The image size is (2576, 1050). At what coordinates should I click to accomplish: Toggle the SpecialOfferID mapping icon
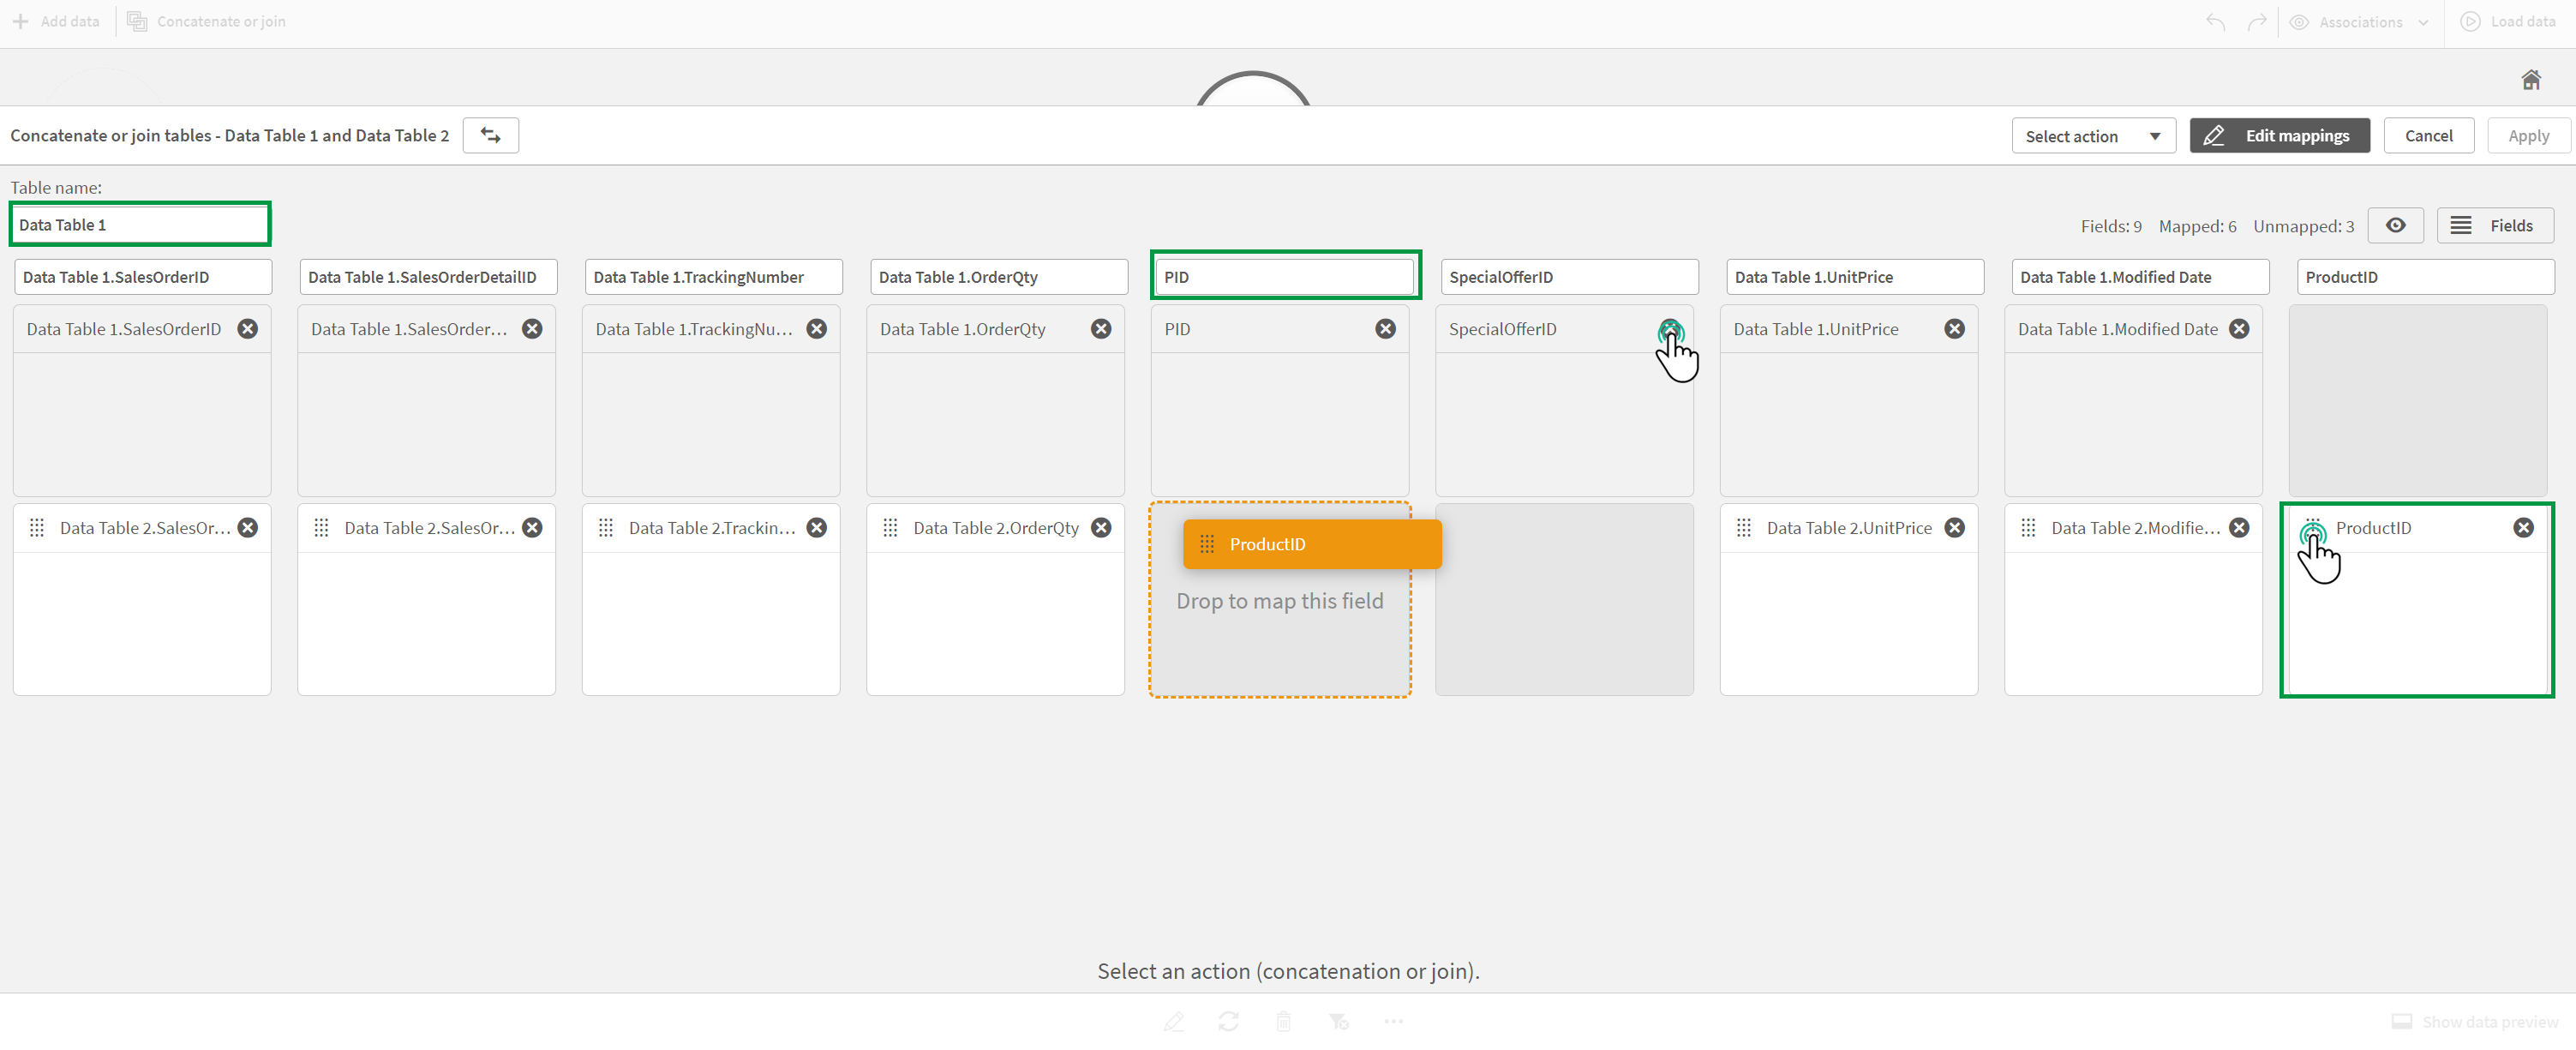click(x=1671, y=328)
